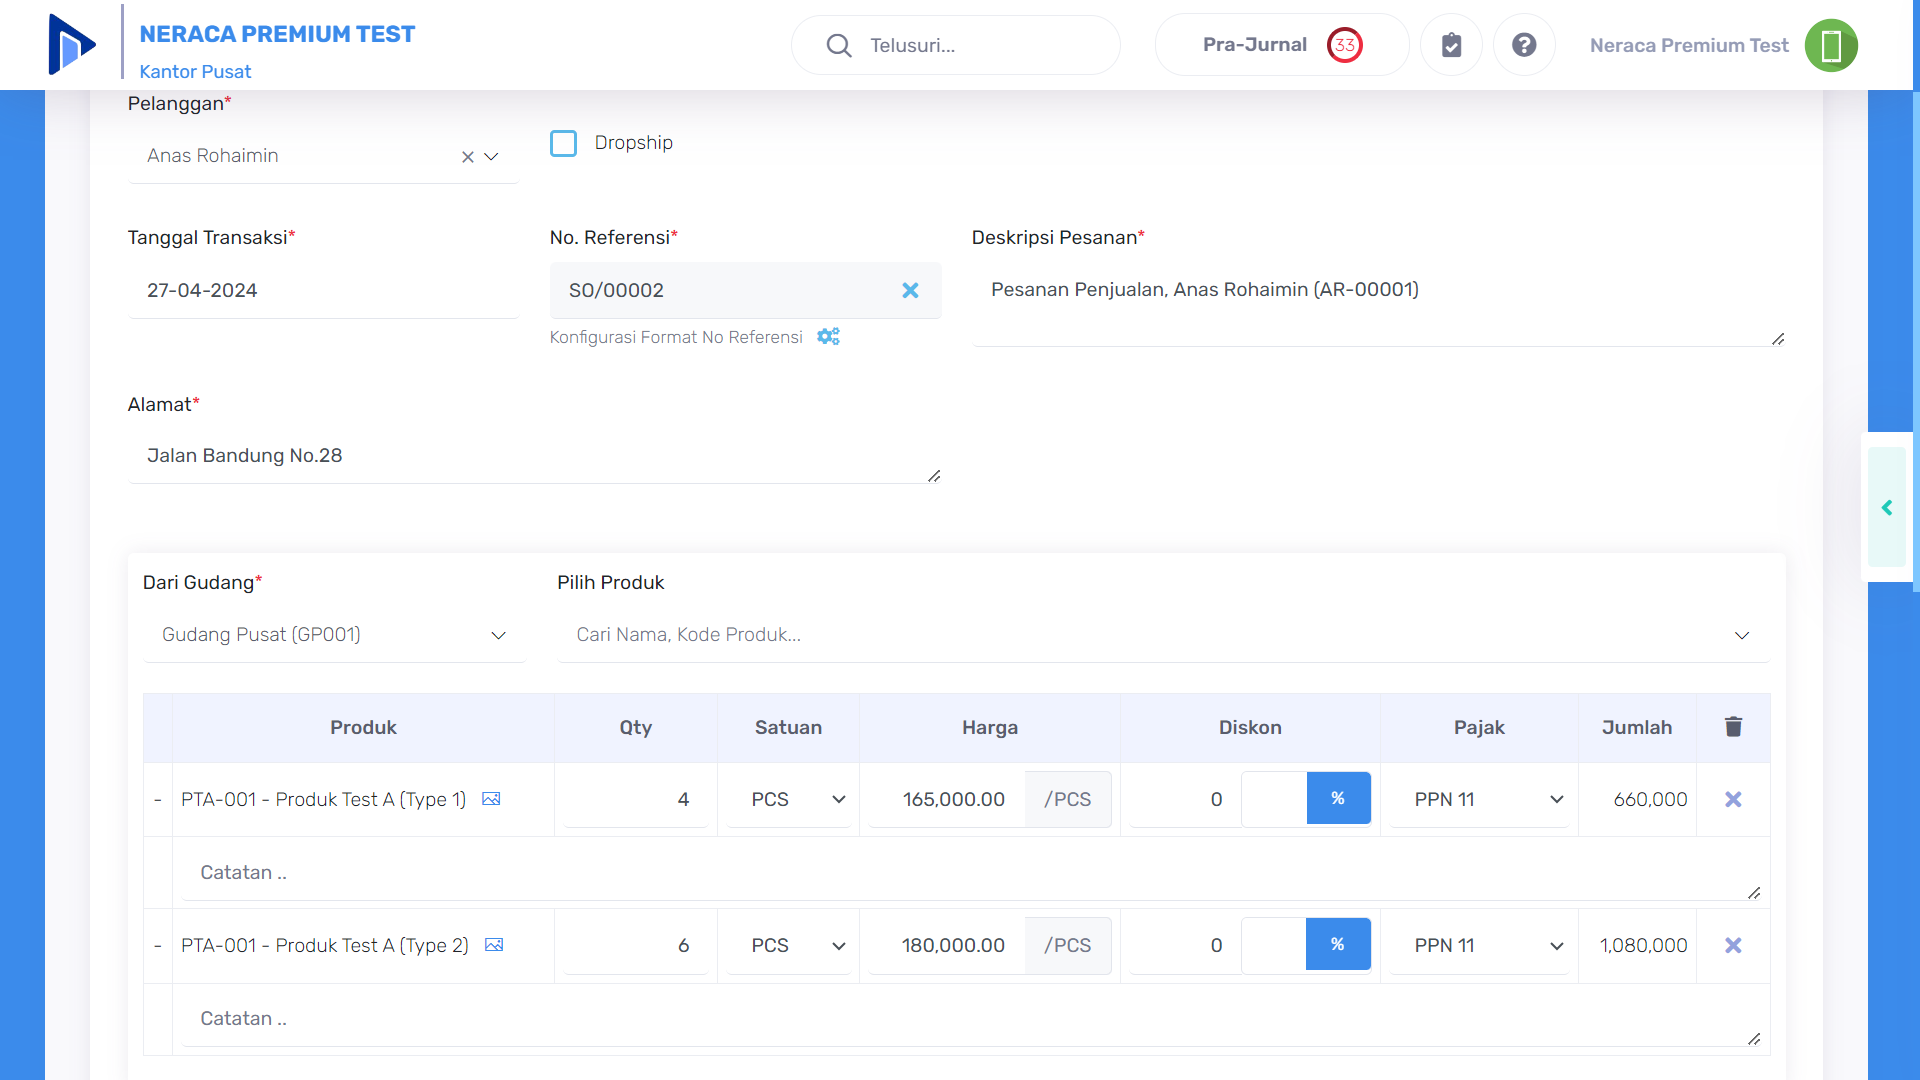Click discount value 0 for Type 1 row
This screenshot has height=1080, width=1920.
point(1186,800)
